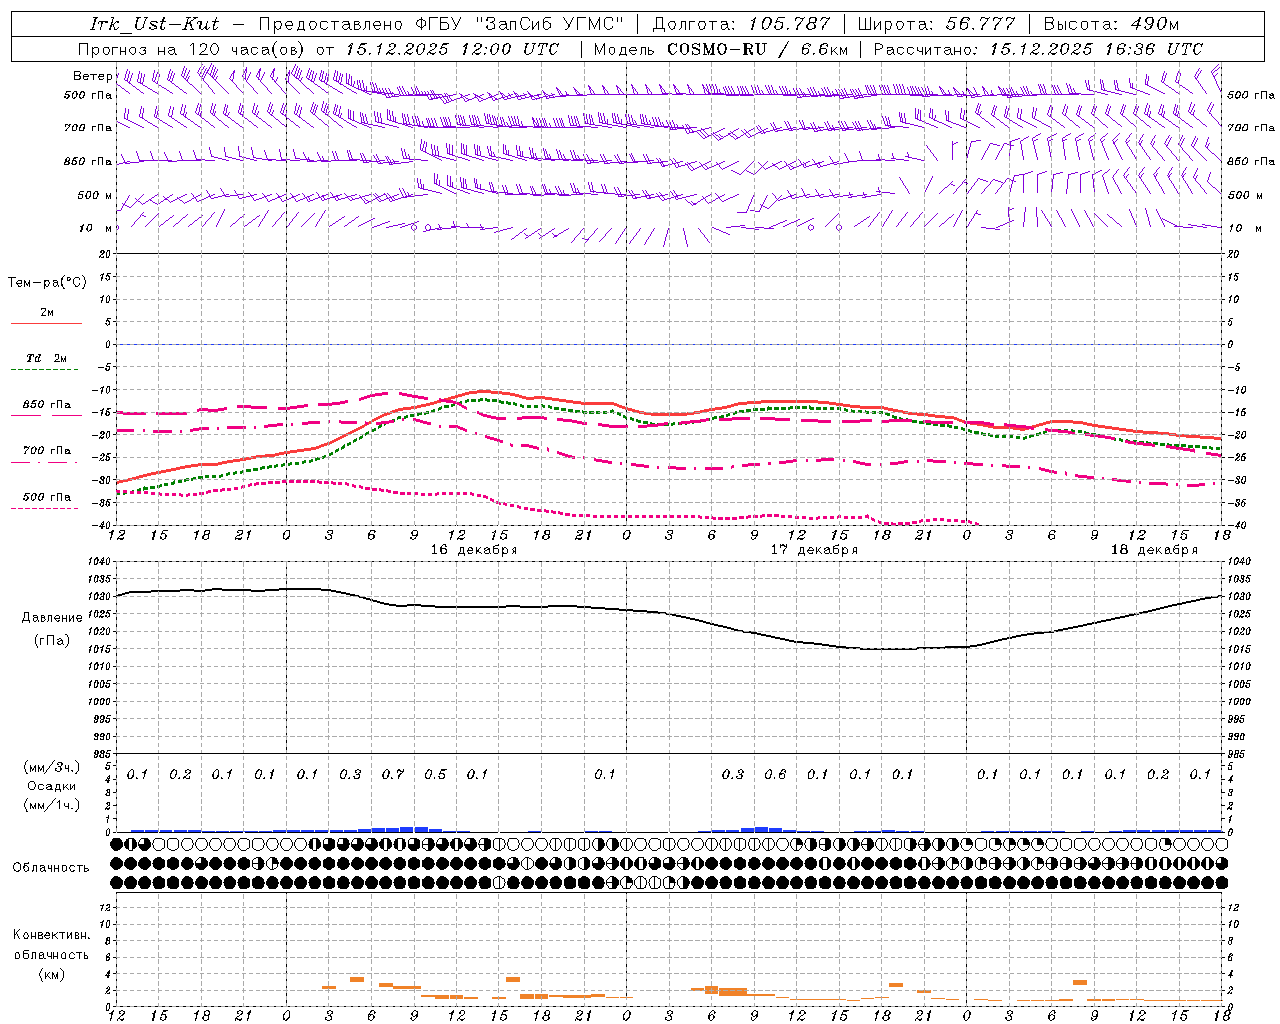Select the Td 2м dew point legend entry
The width and height of the screenshot is (1280, 1024).
46,358
